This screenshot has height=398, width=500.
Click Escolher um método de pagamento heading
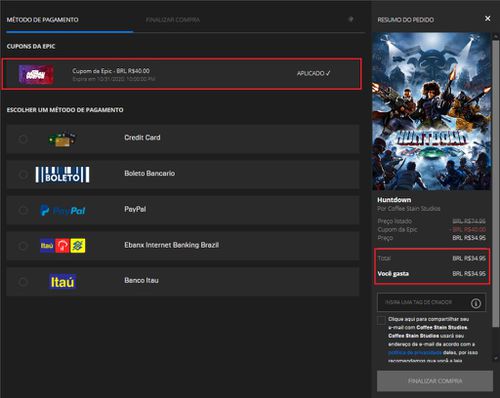click(65, 110)
